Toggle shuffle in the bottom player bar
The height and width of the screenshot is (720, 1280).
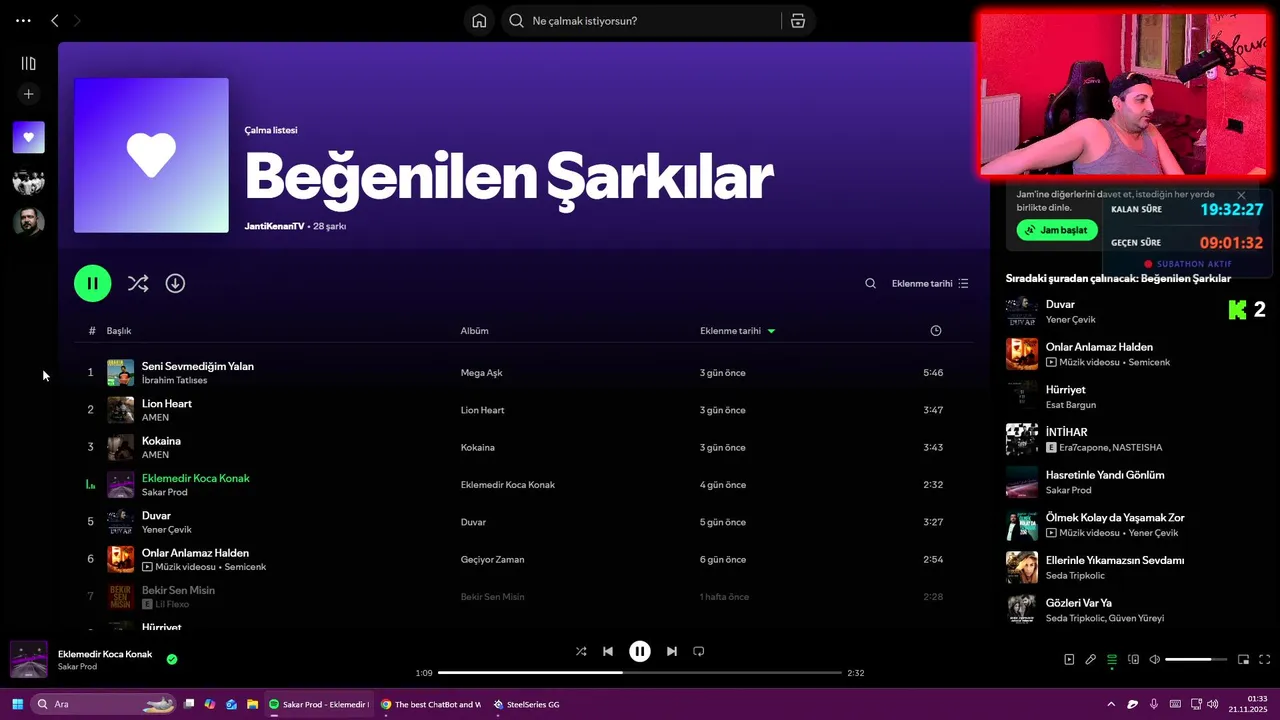coord(581,651)
